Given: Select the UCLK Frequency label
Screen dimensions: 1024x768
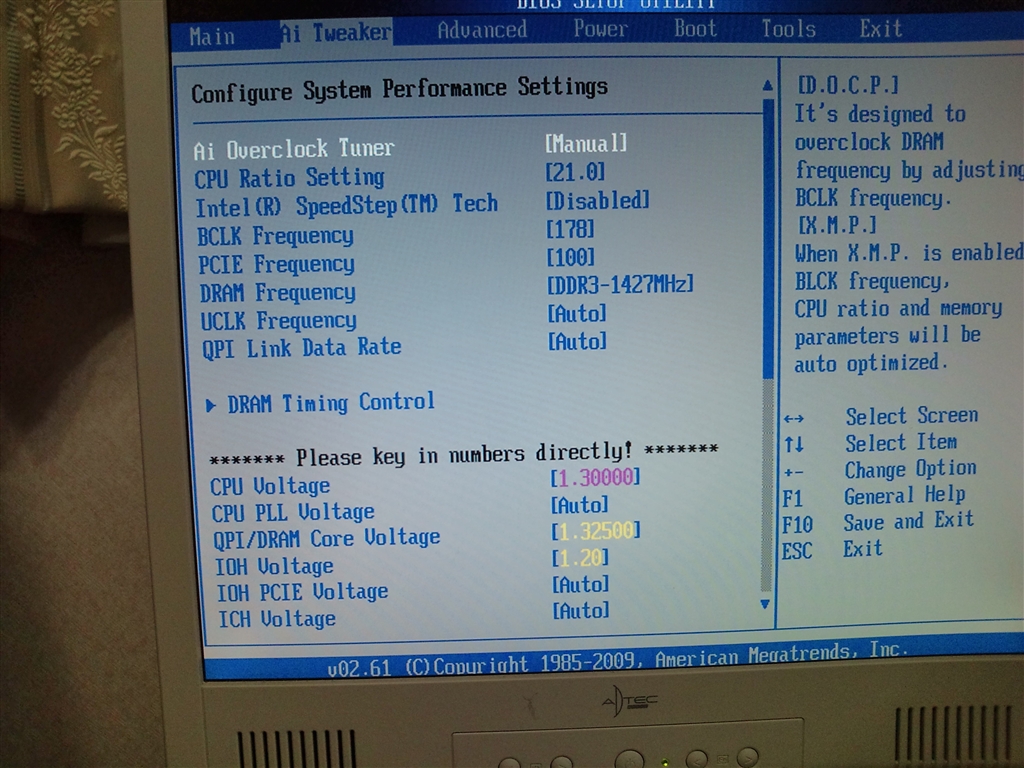Looking at the screenshot, I should 279,321.
